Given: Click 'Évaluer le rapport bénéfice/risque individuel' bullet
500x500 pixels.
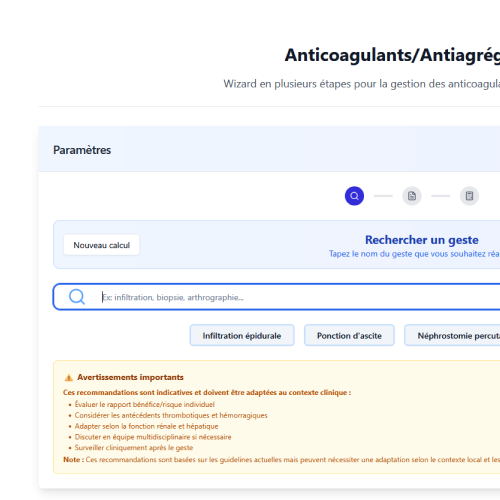Looking at the screenshot, I should click(145, 404).
